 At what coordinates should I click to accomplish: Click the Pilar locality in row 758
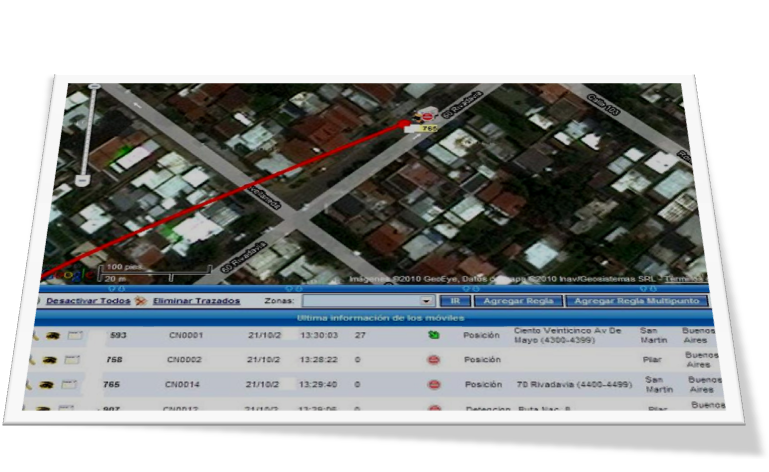(x=652, y=360)
